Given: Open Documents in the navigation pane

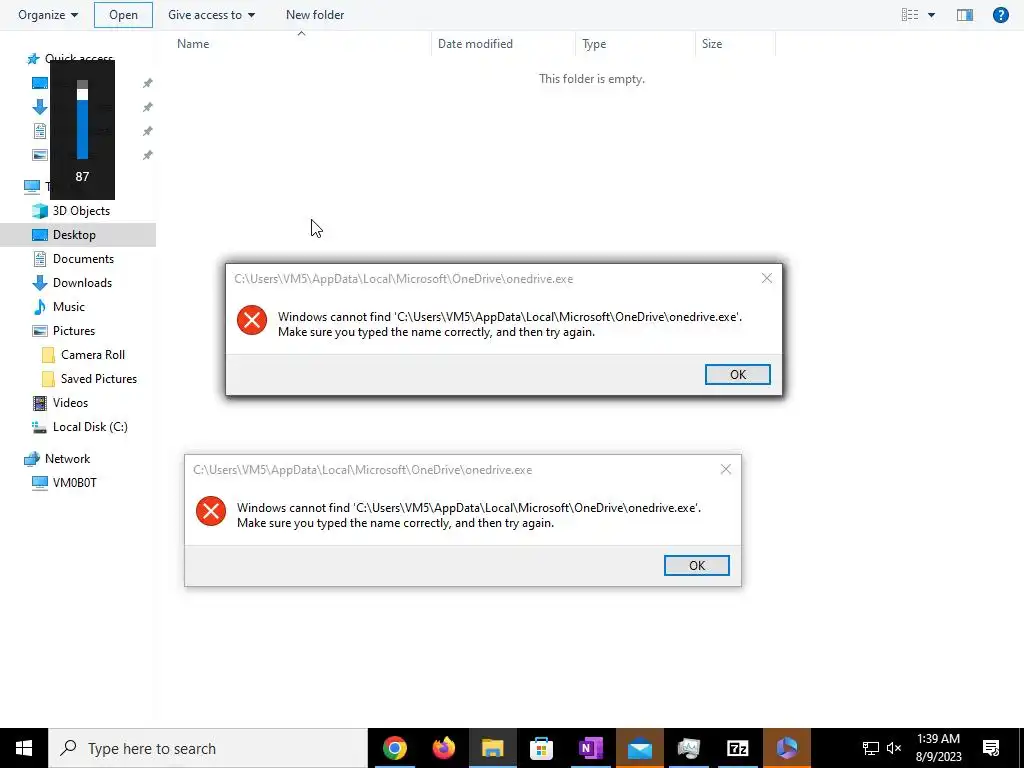Looking at the screenshot, I should tap(83, 259).
